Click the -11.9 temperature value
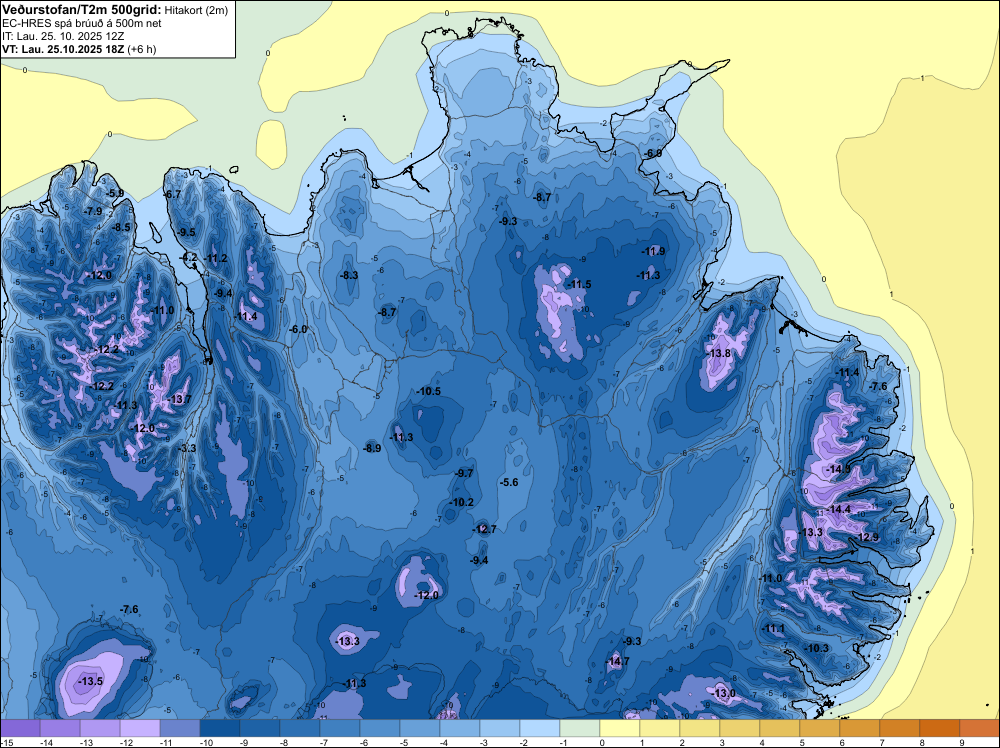The height and width of the screenshot is (748, 1000). [x=653, y=251]
